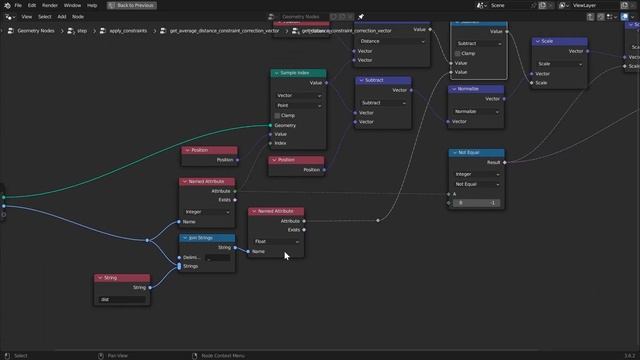The height and width of the screenshot is (360, 640).
Task: Open the snapping options dropdown
Action: click(611, 17)
